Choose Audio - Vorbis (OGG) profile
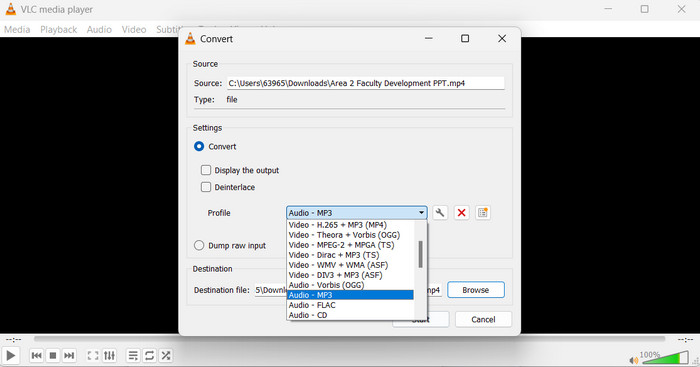The width and height of the screenshot is (700, 367). [x=350, y=285]
